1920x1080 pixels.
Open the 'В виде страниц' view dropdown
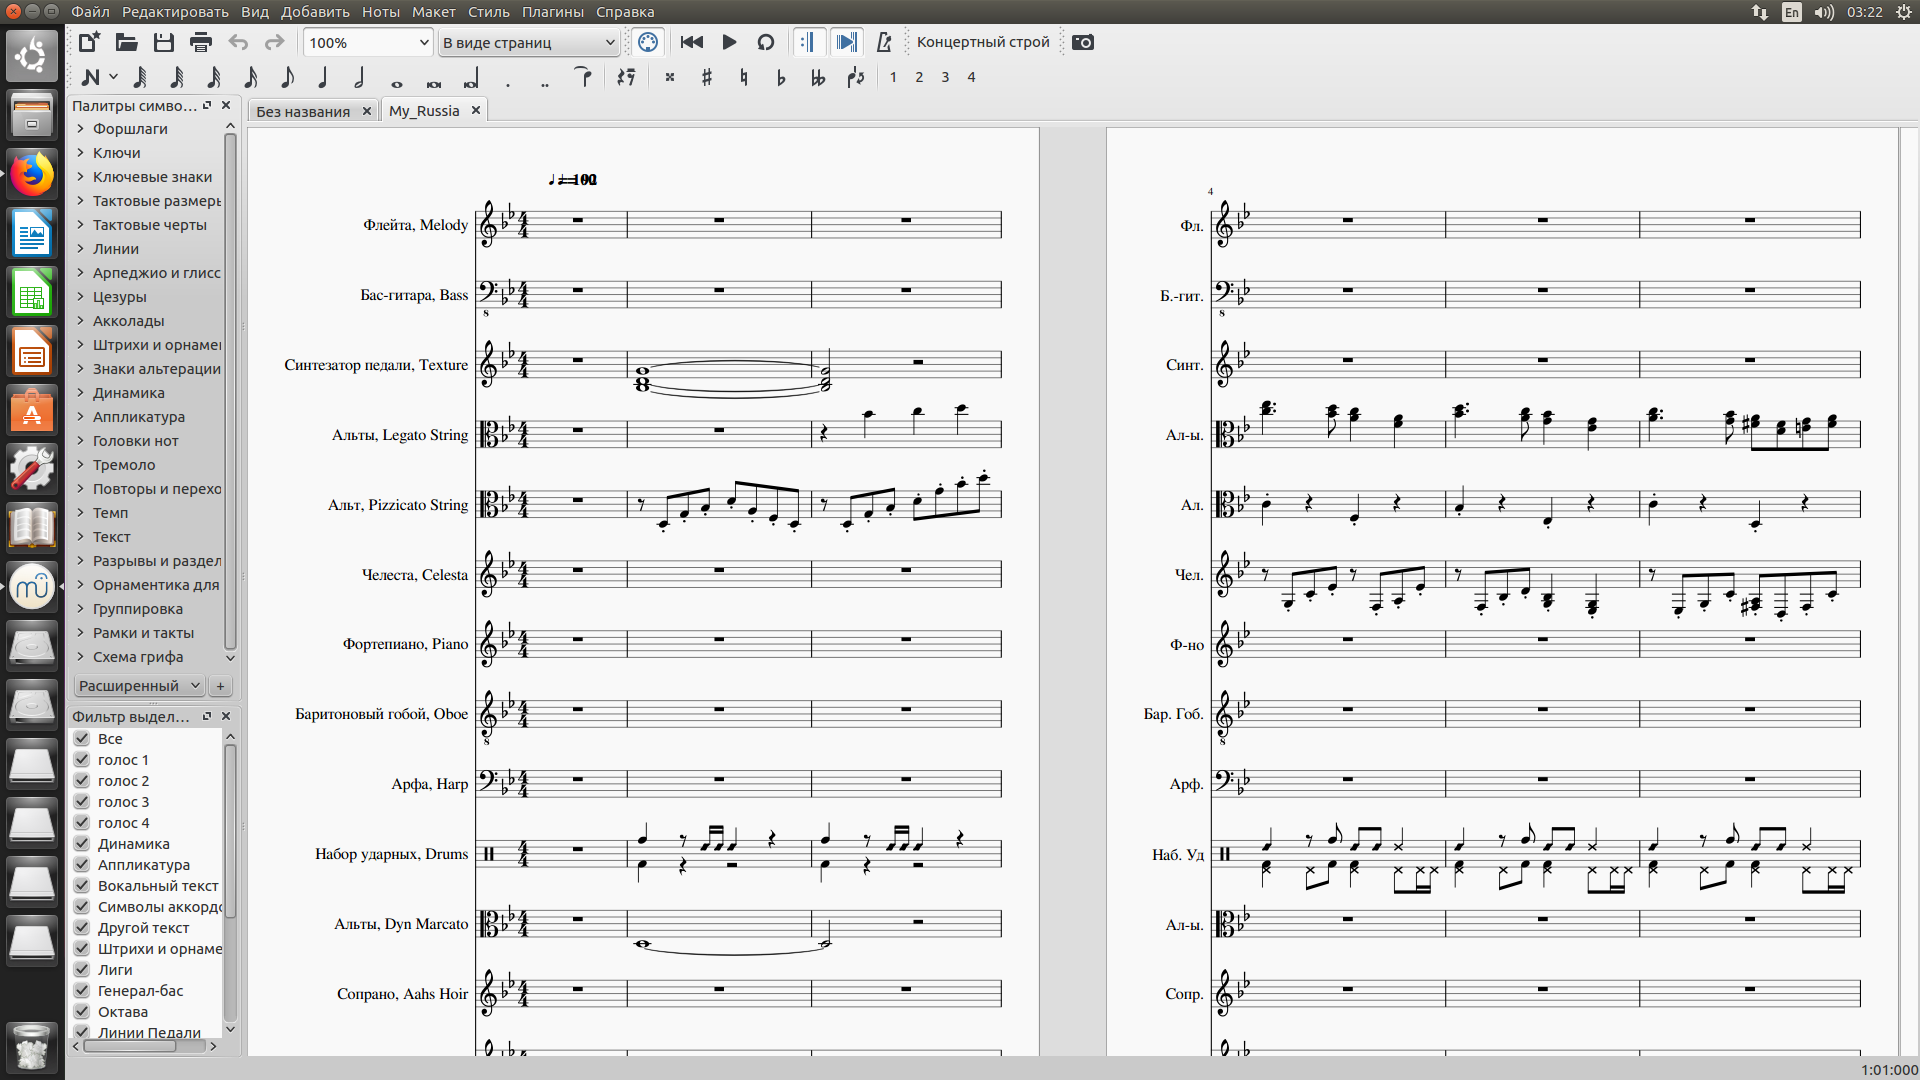pyautogui.click(x=528, y=42)
